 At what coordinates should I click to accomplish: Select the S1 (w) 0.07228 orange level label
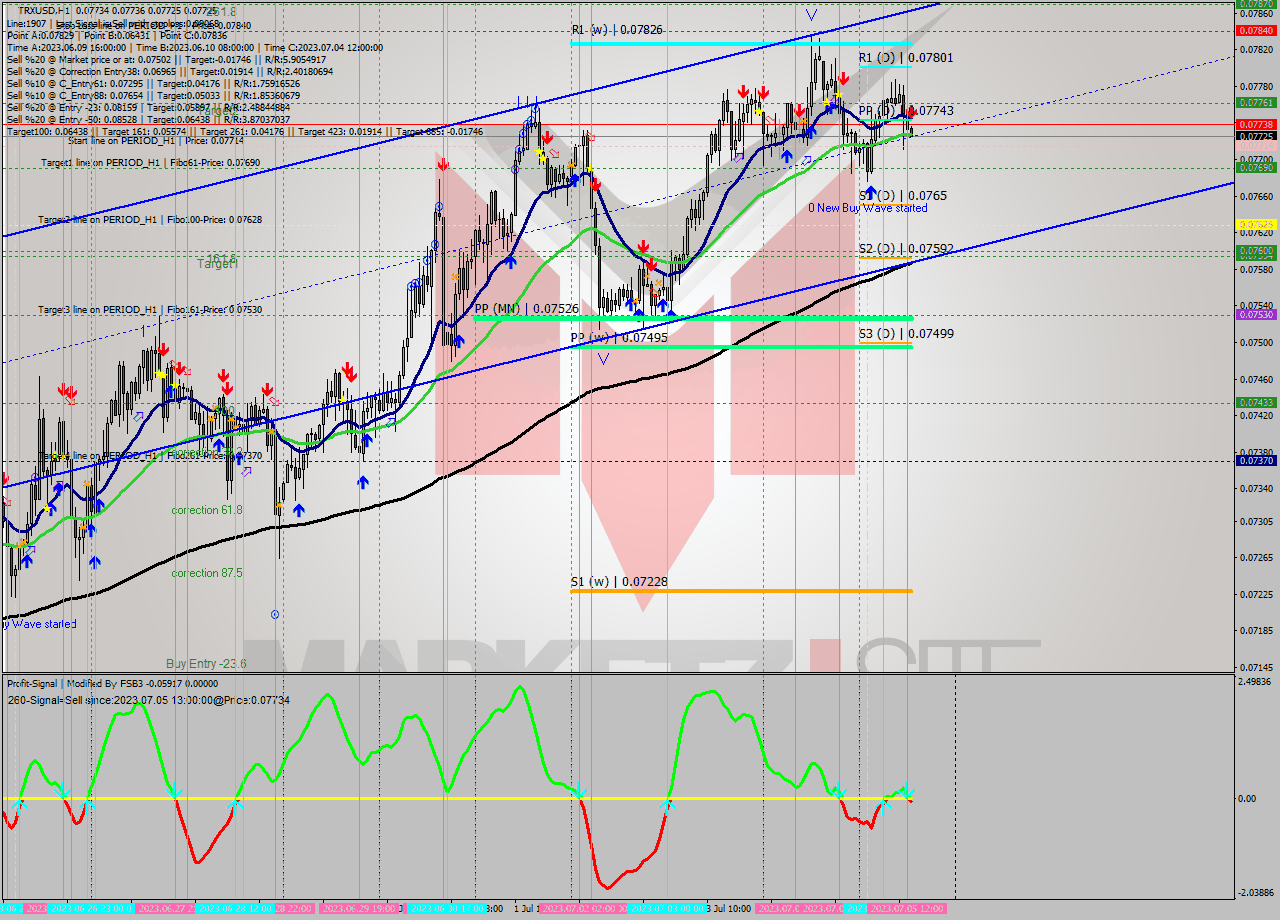click(x=620, y=581)
